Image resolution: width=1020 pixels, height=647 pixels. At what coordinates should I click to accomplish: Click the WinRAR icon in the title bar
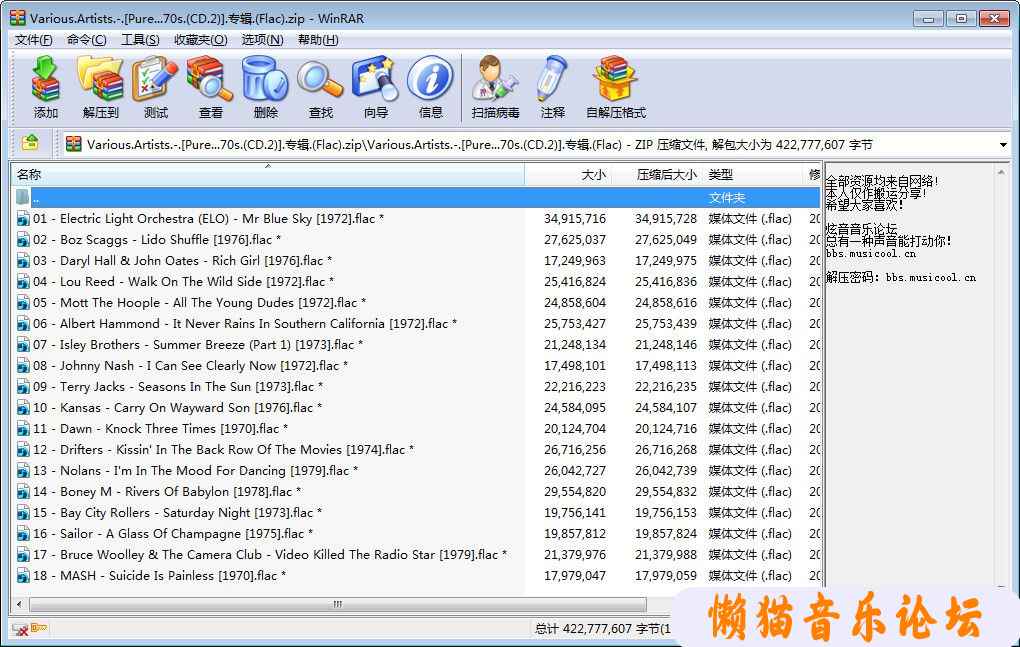coord(18,18)
